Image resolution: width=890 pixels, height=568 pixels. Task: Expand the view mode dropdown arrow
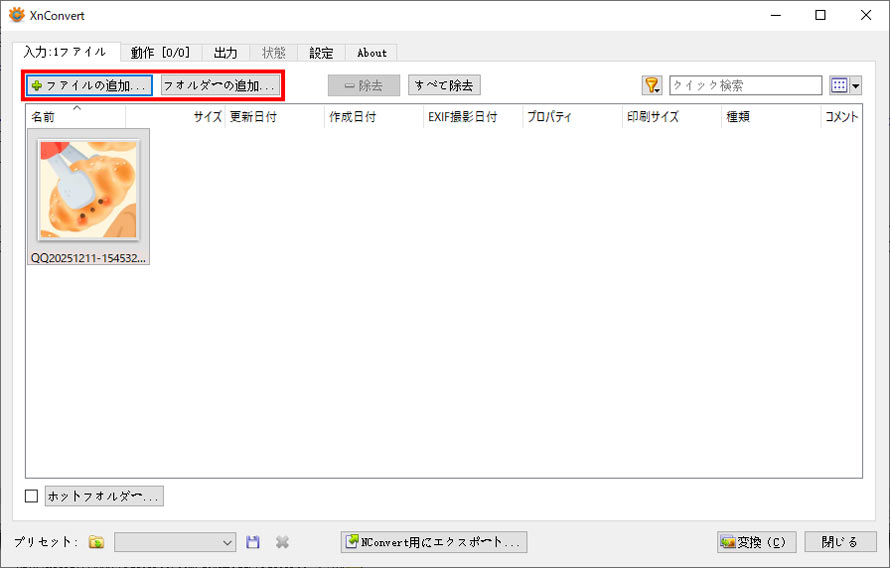(855, 86)
